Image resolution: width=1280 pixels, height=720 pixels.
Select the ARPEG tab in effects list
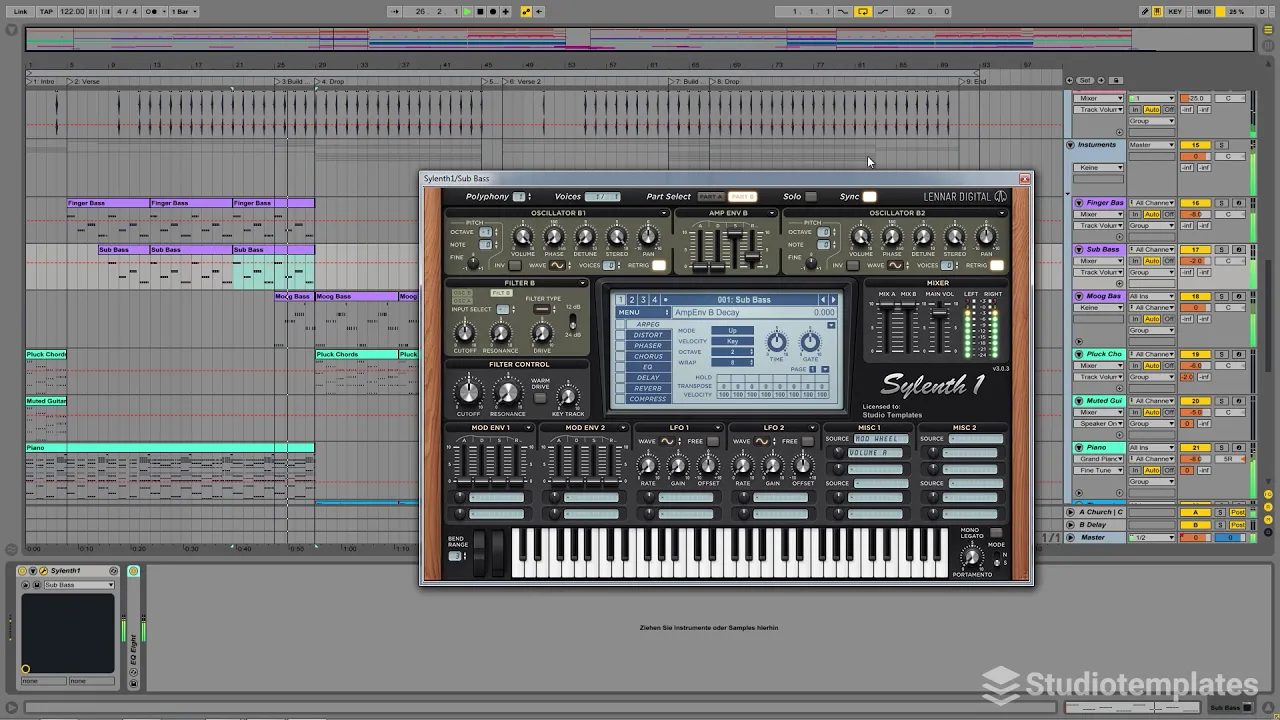(x=648, y=324)
